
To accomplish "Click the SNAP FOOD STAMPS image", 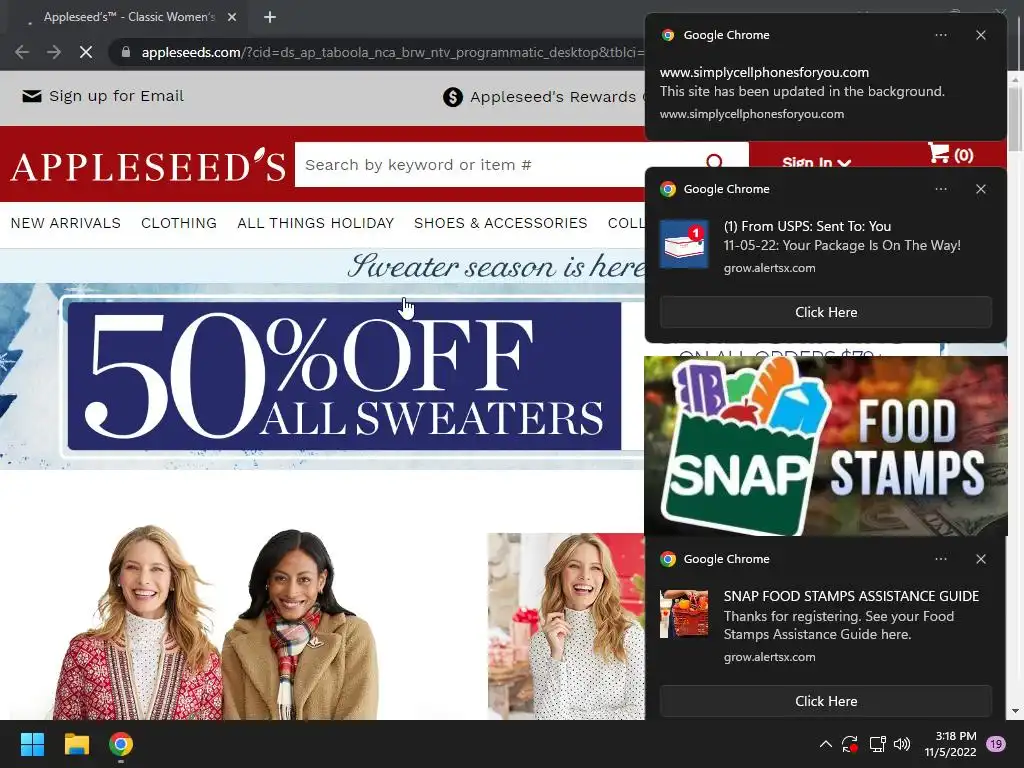I will [825, 446].
